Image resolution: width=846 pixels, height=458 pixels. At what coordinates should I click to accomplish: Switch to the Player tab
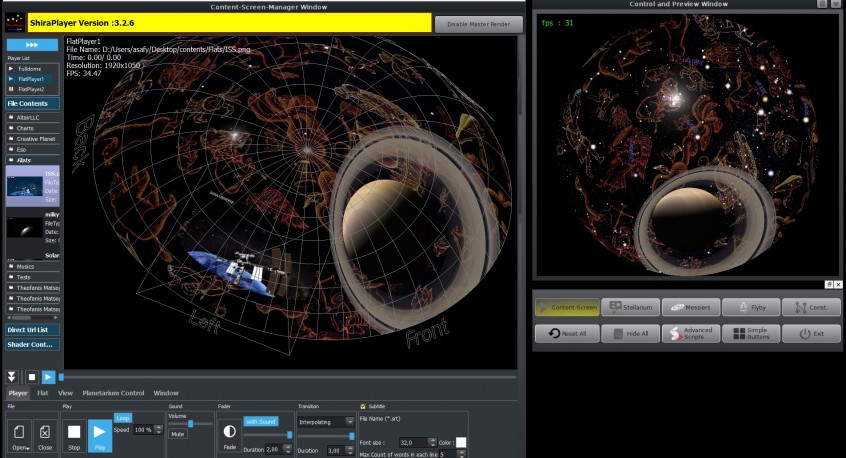pyautogui.click(x=18, y=393)
